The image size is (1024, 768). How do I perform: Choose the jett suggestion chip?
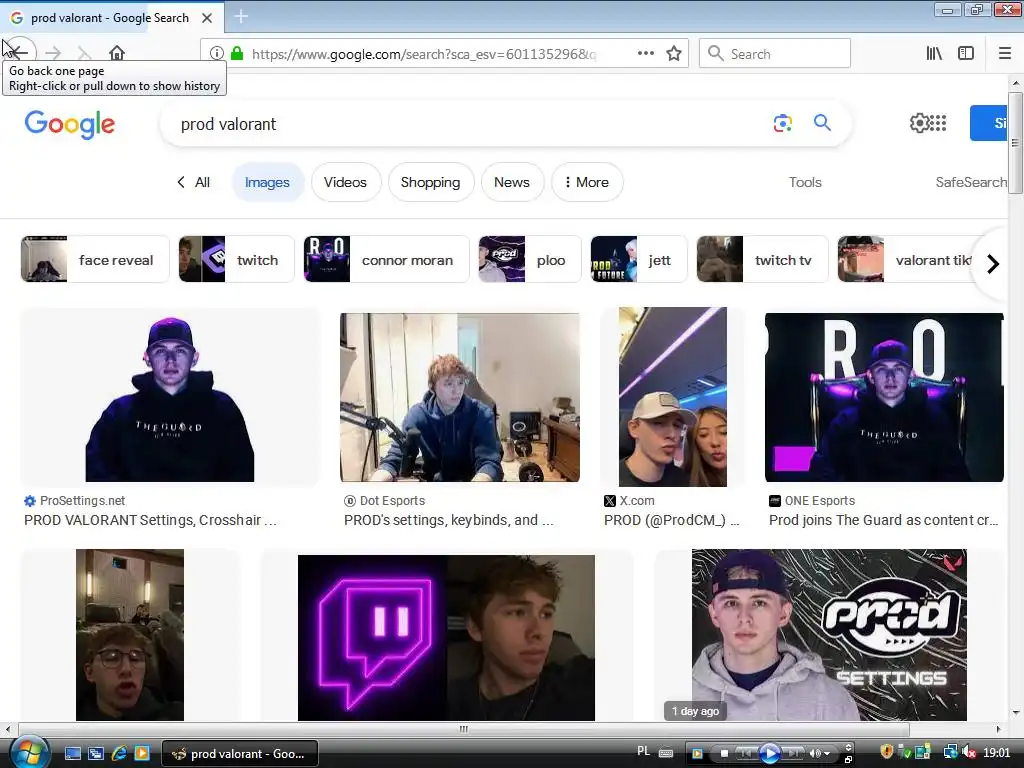(639, 259)
